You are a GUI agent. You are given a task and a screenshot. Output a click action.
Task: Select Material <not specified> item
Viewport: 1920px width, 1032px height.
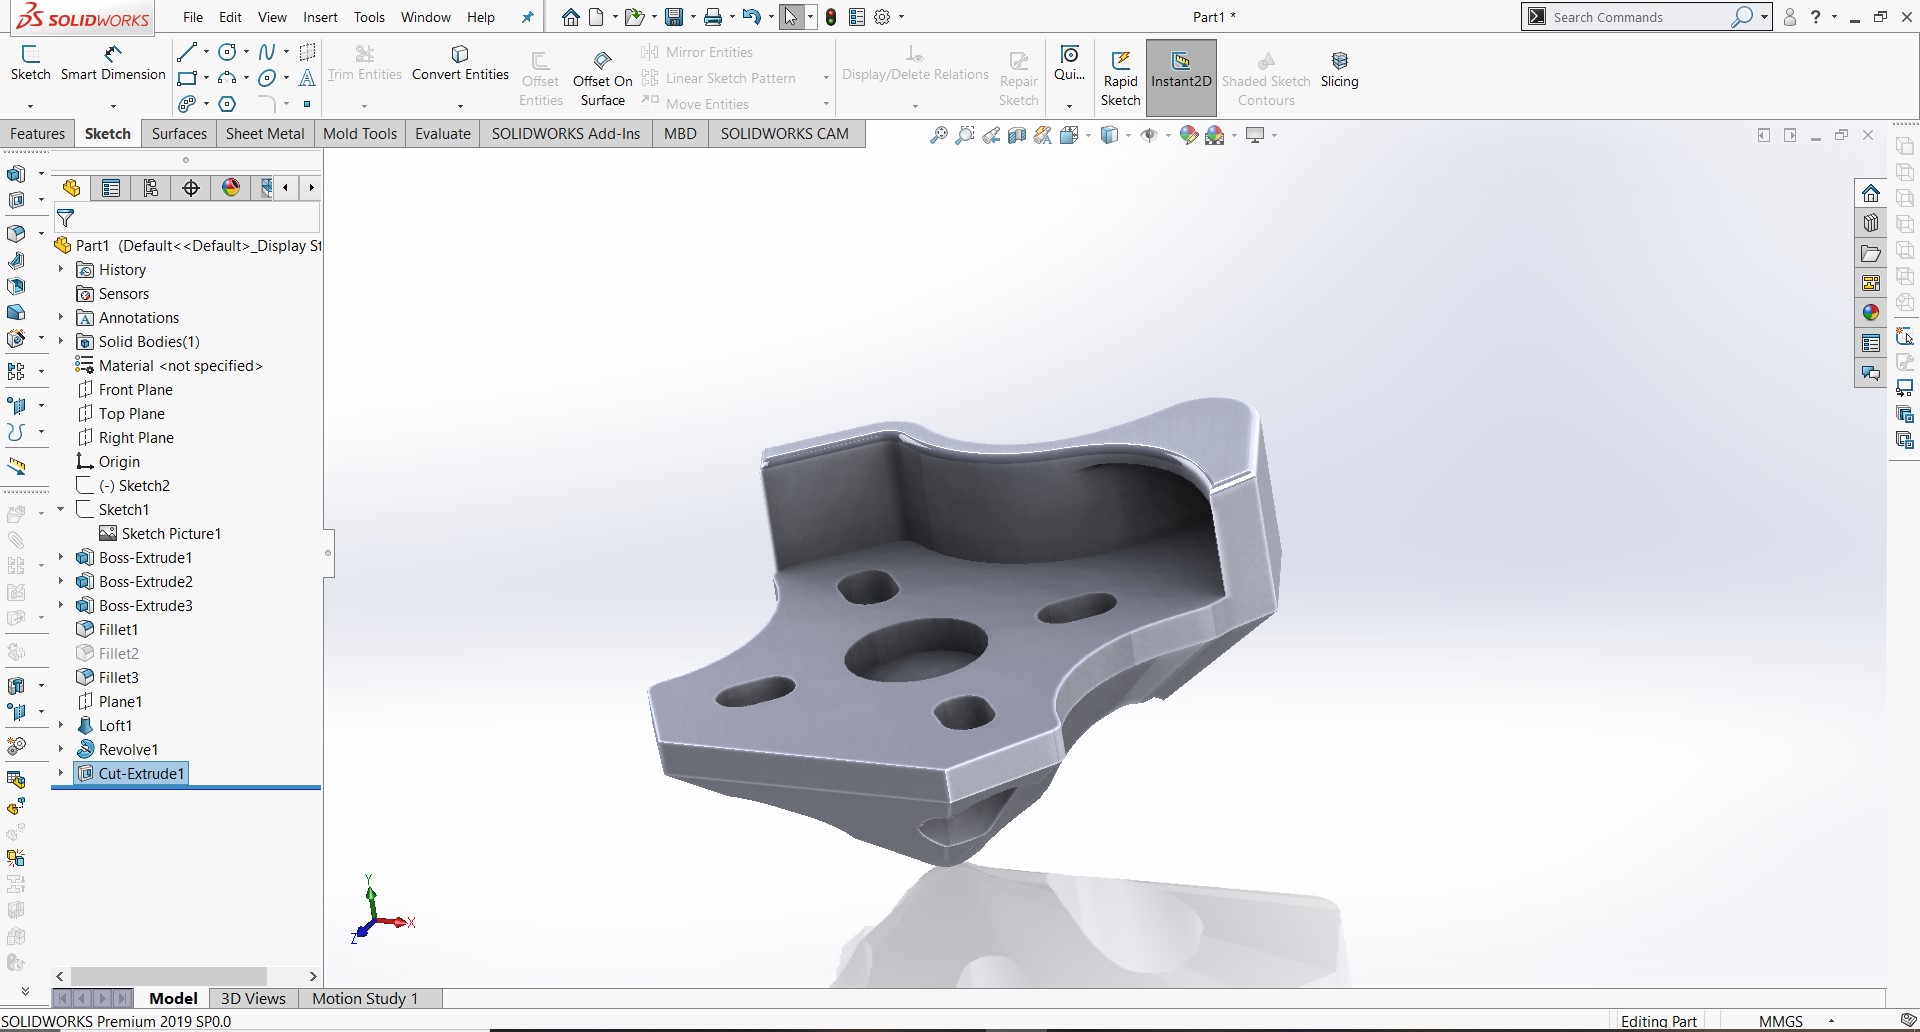(x=169, y=366)
